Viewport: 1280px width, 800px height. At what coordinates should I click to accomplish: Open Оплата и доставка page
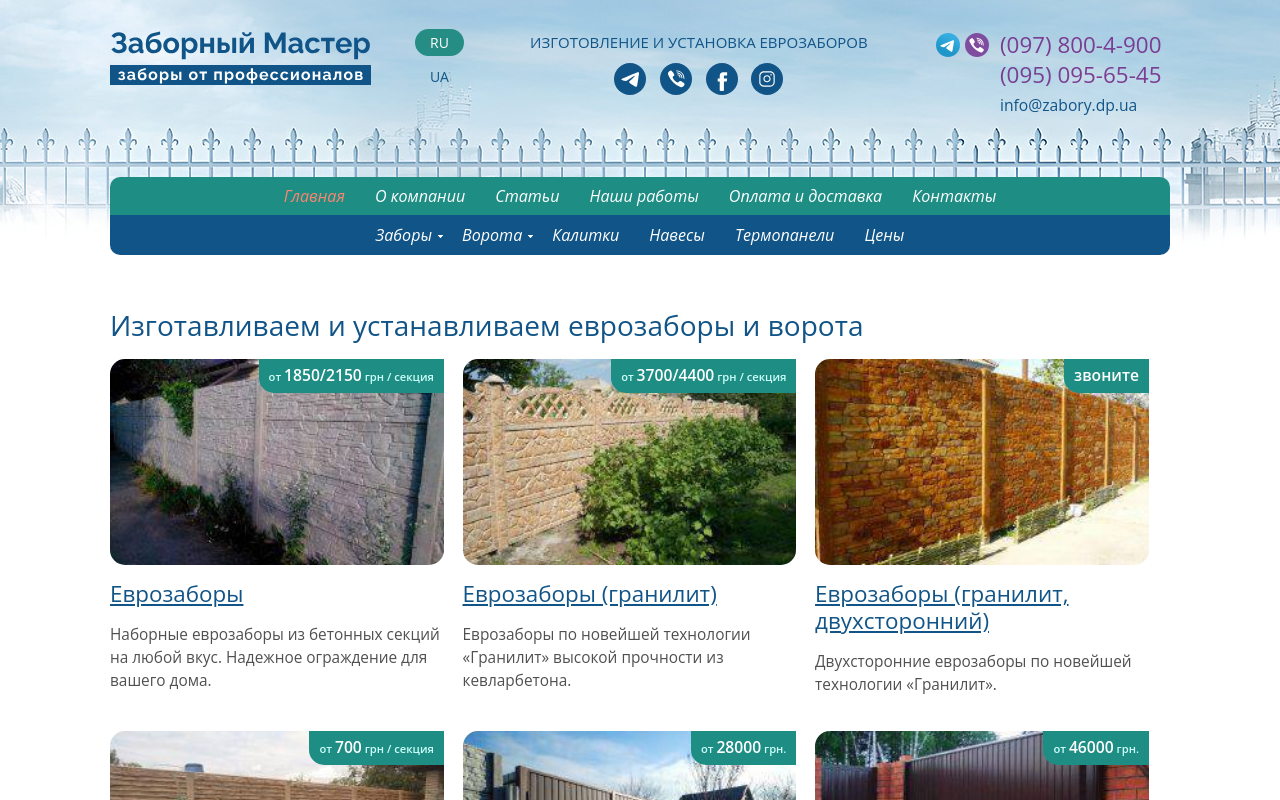click(x=805, y=196)
